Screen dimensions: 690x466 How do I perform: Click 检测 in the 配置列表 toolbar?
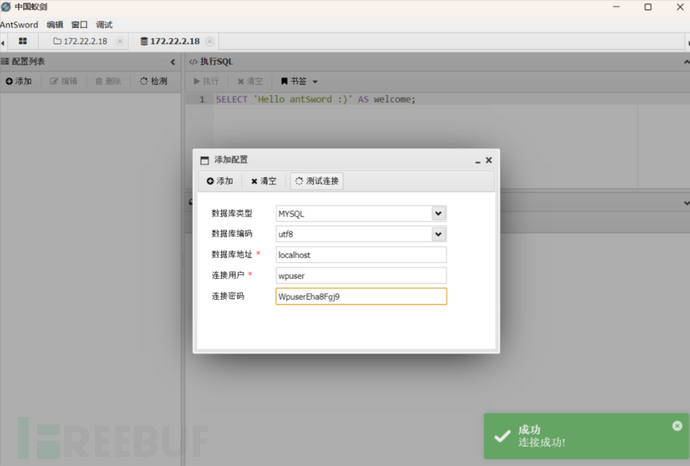click(x=154, y=81)
